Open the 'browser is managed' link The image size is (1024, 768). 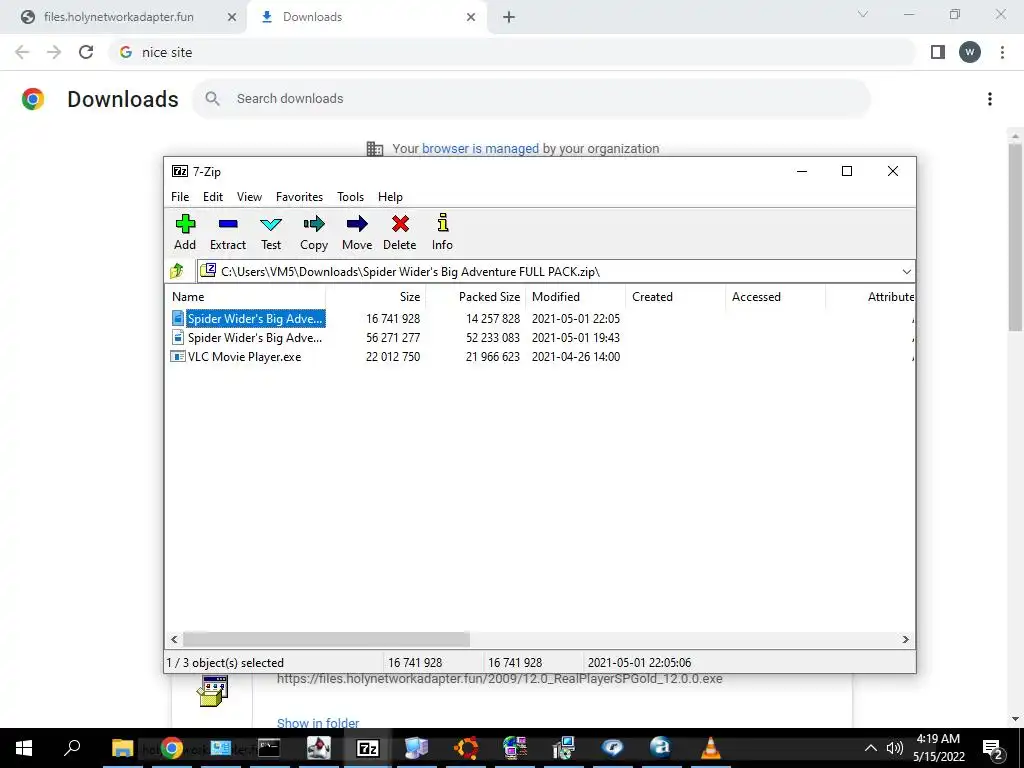[x=480, y=149]
